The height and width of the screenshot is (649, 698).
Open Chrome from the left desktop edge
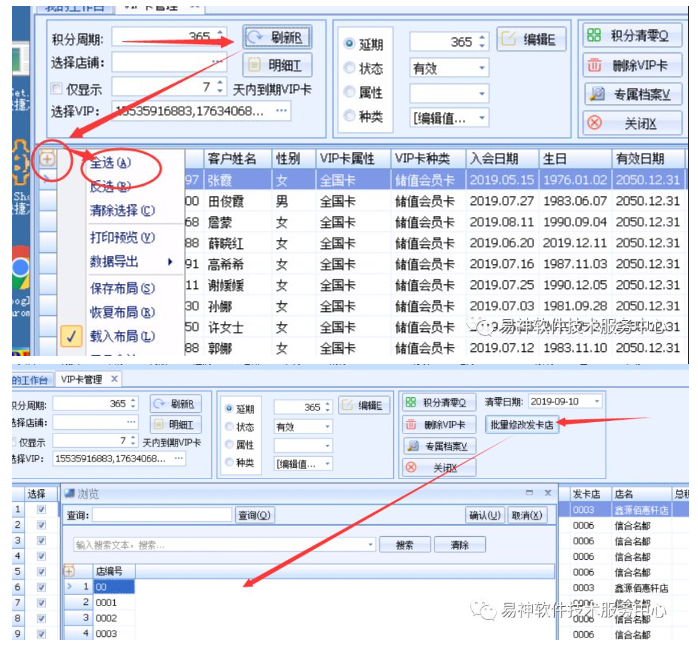coord(18,268)
